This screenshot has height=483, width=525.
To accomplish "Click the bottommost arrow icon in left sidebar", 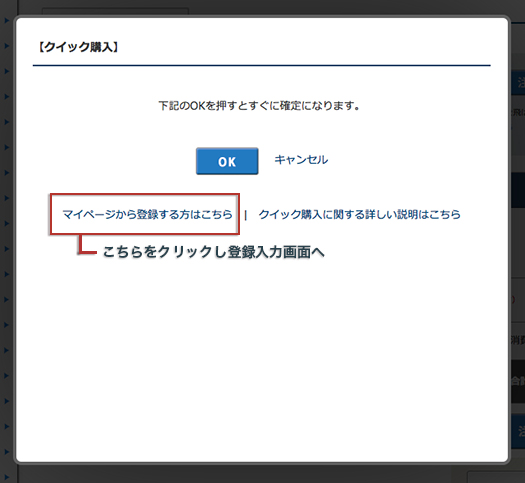I will pos(6,477).
